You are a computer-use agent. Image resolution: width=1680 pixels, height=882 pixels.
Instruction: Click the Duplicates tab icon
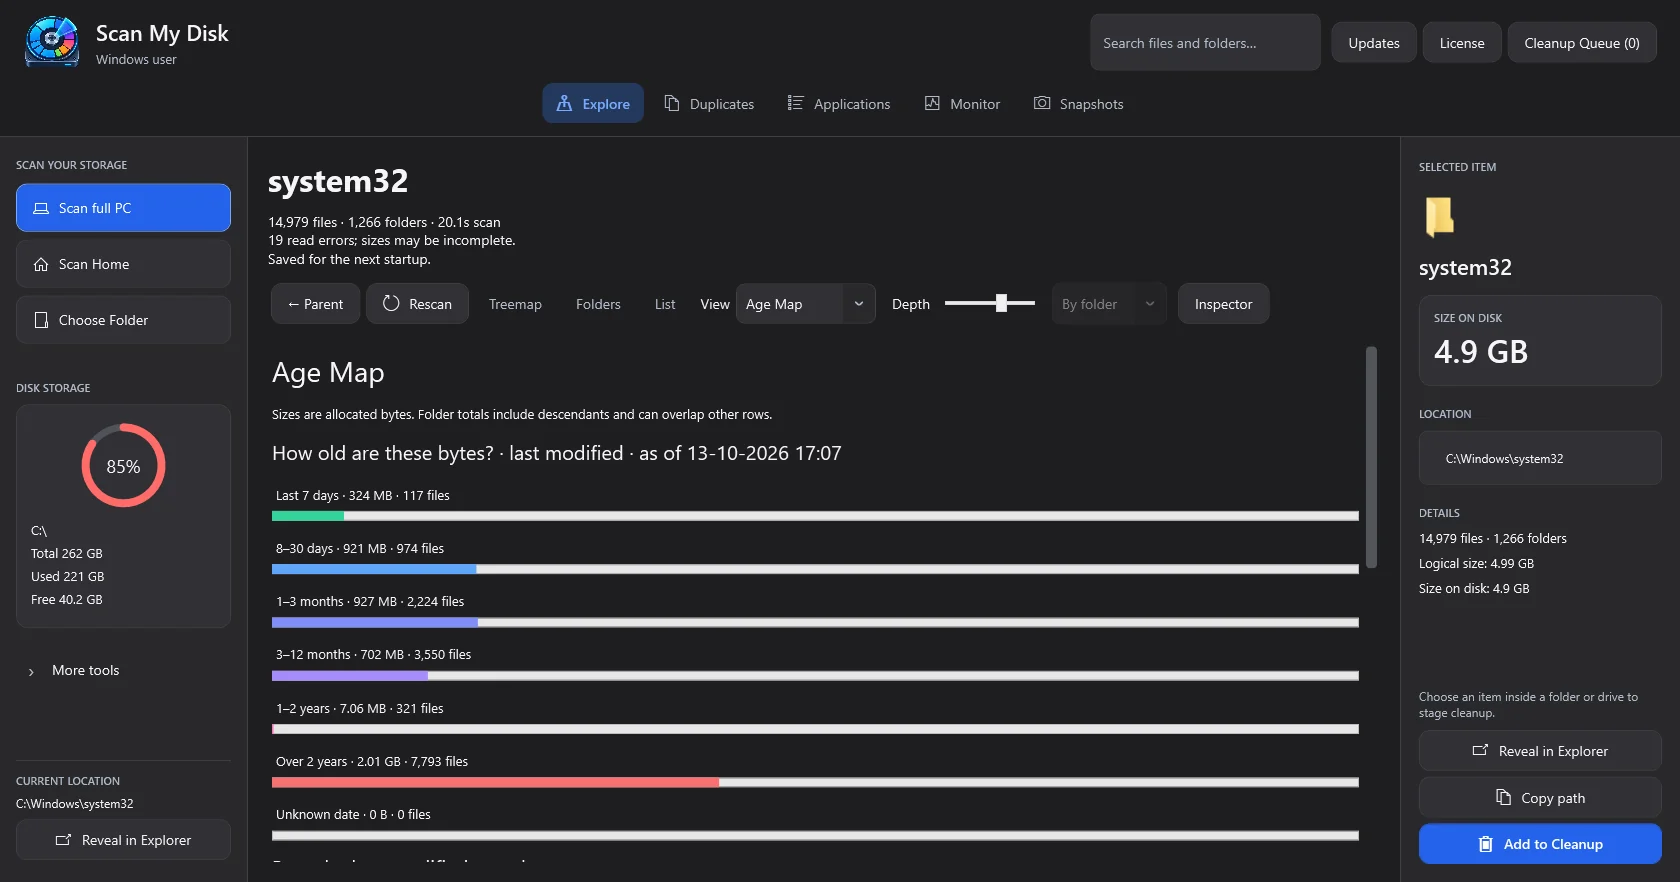[x=672, y=103]
